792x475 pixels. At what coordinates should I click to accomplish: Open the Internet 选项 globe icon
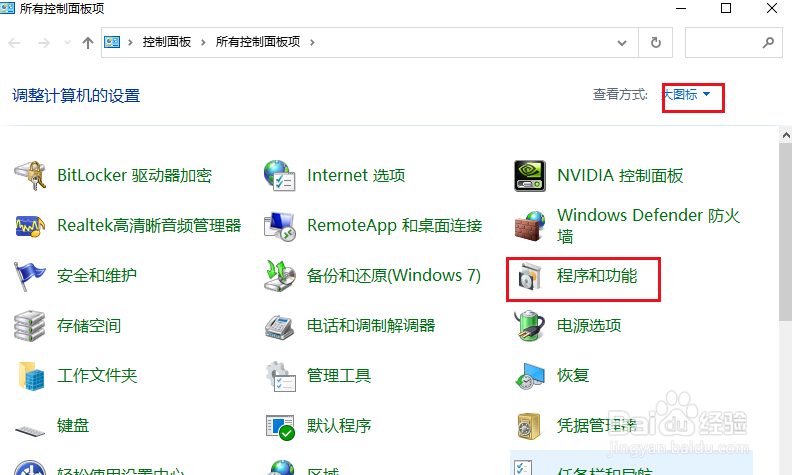click(280, 175)
